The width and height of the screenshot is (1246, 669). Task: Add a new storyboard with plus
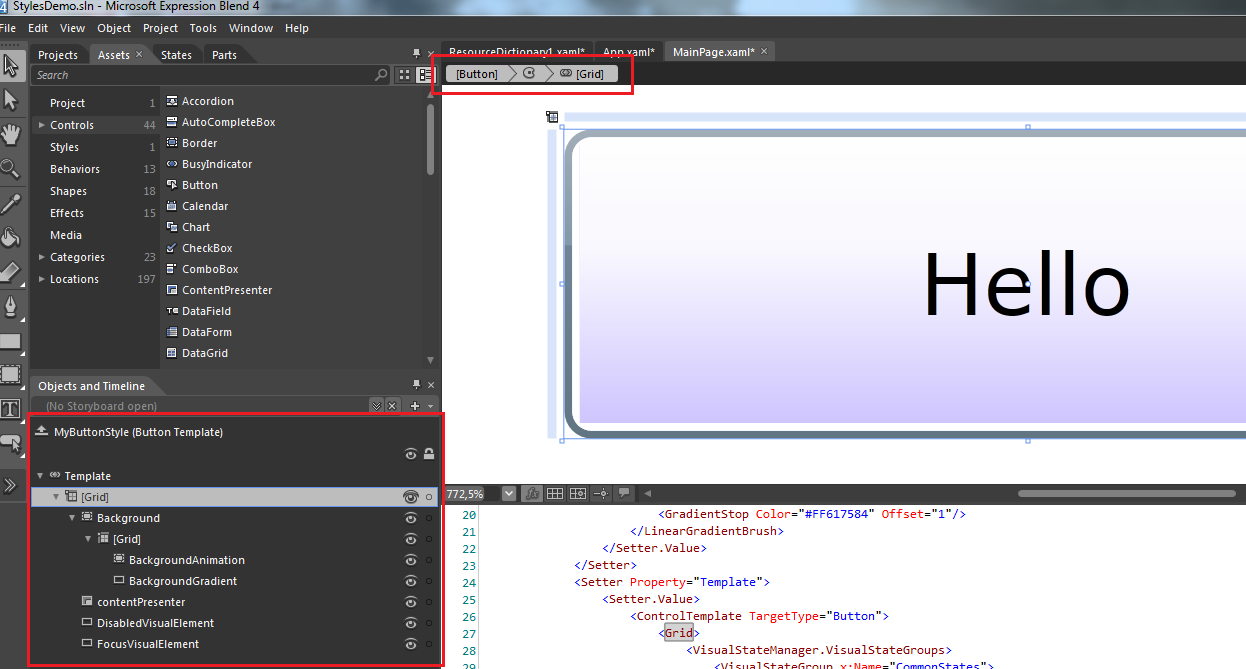tap(415, 406)
